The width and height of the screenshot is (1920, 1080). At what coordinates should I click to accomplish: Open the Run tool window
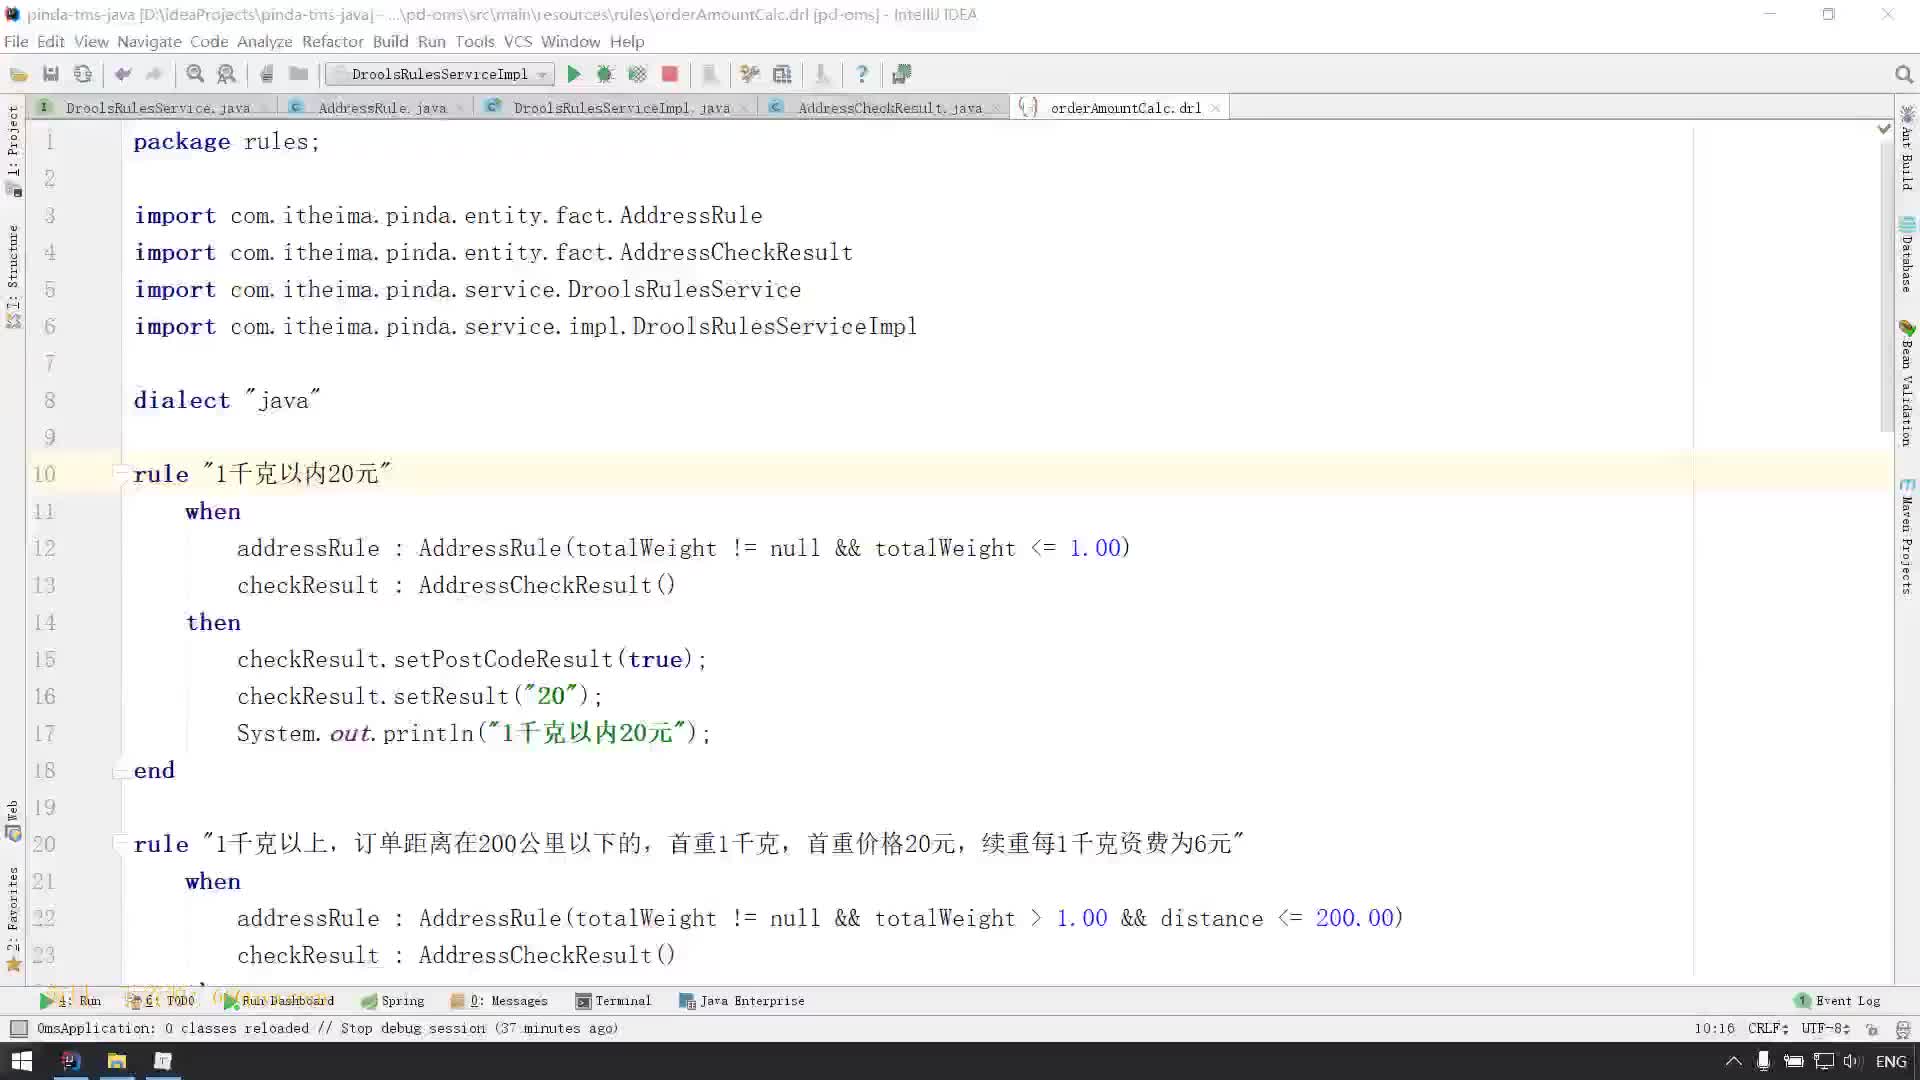tap(71, 1000)
